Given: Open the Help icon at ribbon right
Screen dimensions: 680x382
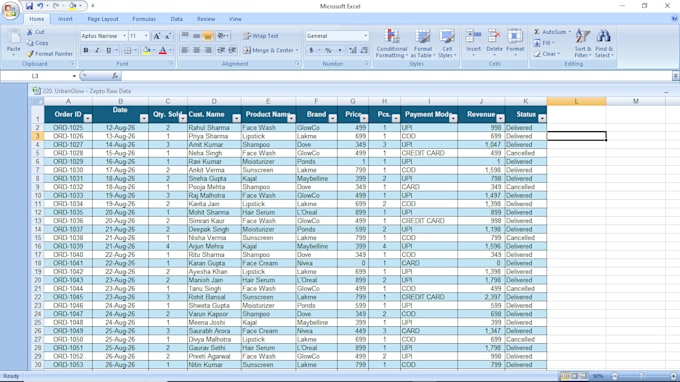Looking at the screenshot, I should point(674,19).
